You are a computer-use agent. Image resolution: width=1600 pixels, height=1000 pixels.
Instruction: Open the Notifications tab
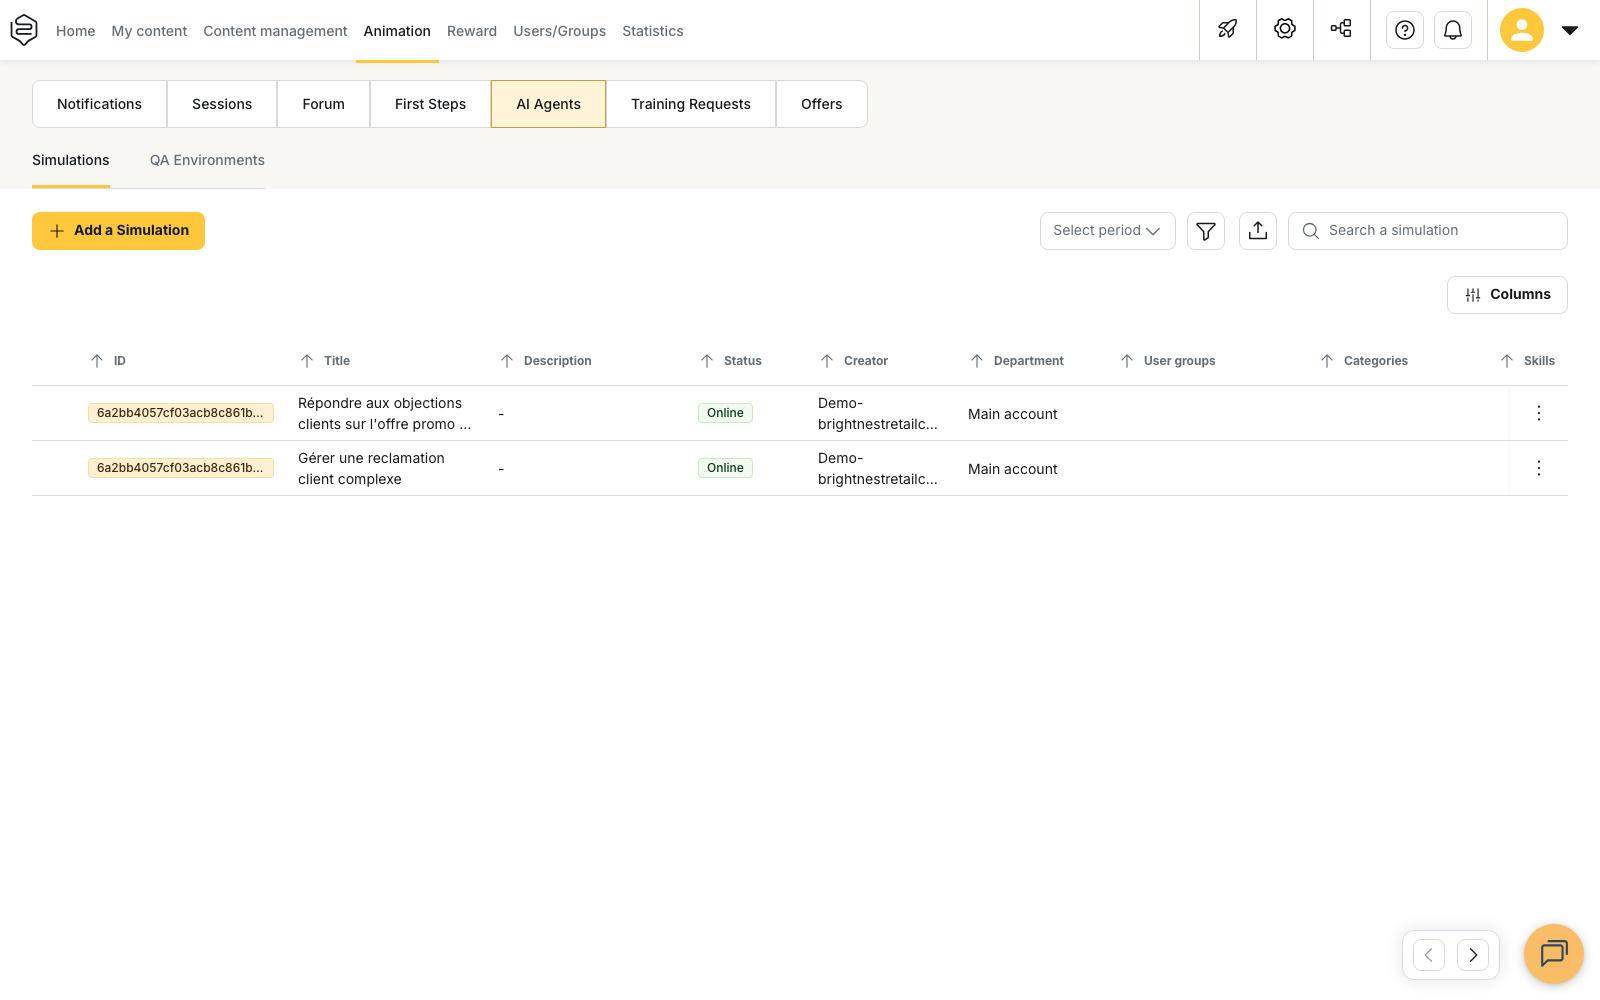[99, 104]
